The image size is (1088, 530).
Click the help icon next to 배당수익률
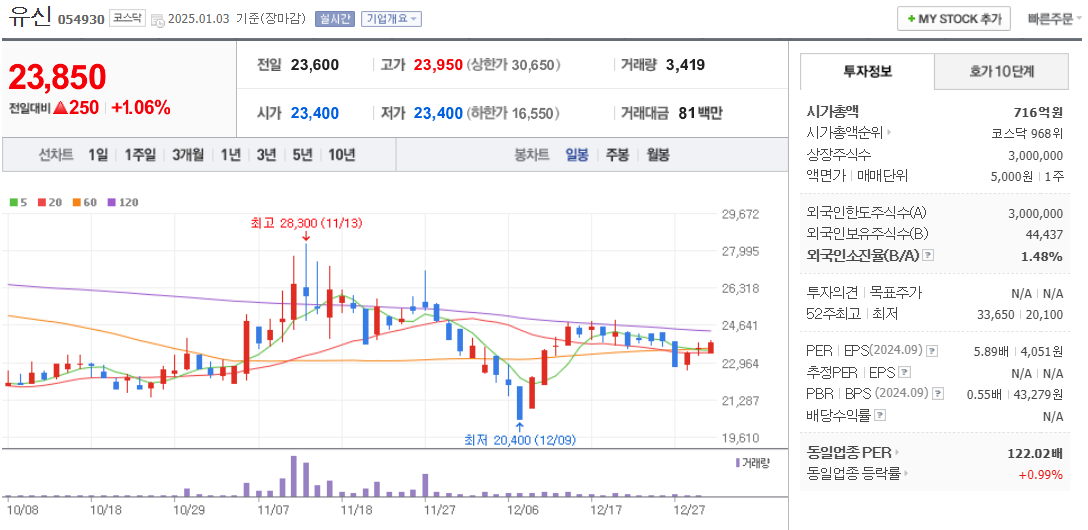click(x=880, y=416)
